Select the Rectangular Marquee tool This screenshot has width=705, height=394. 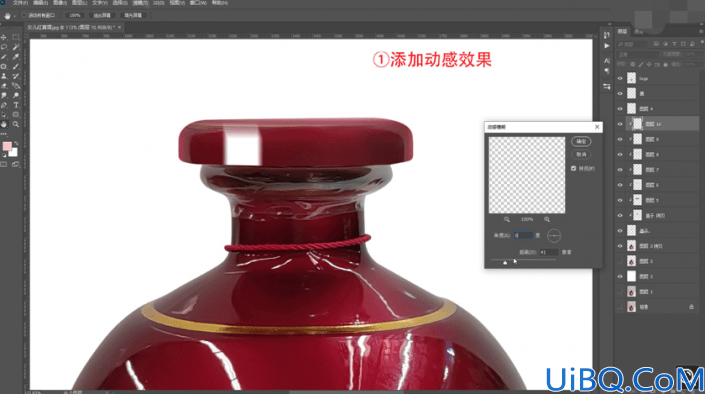point(16,37)
